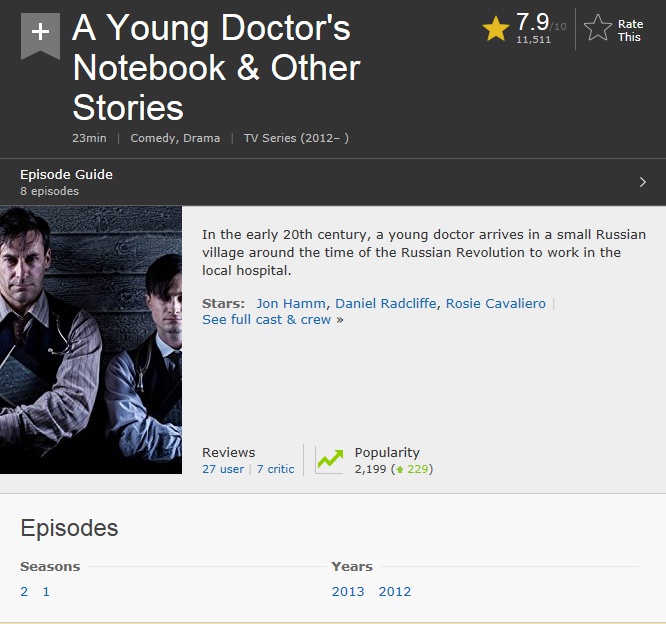Viewport: 666px width, 624px height.
Task: See full cast & crew
Action: [x=266, y=319]
